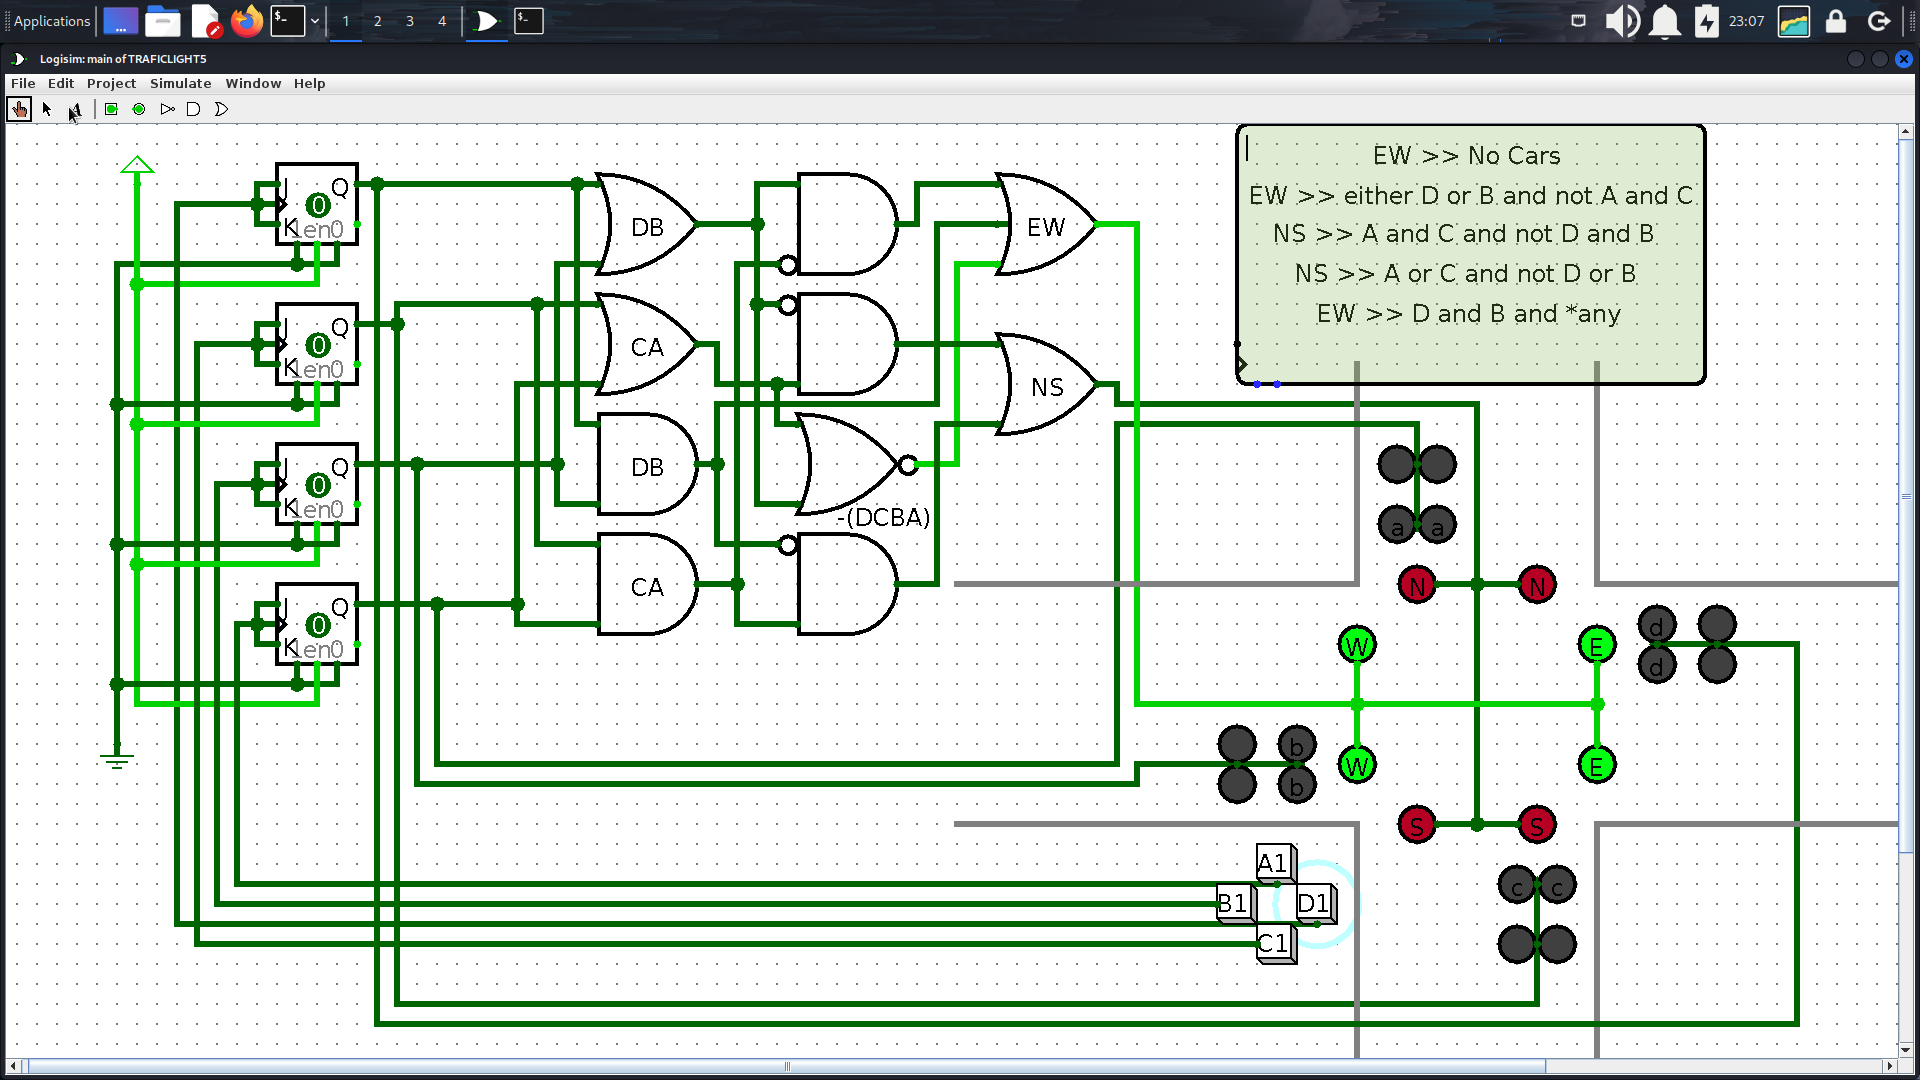Choose the round Output Pin tool
Viewport: 1920px width, 1080px height.
pos(139,109)
